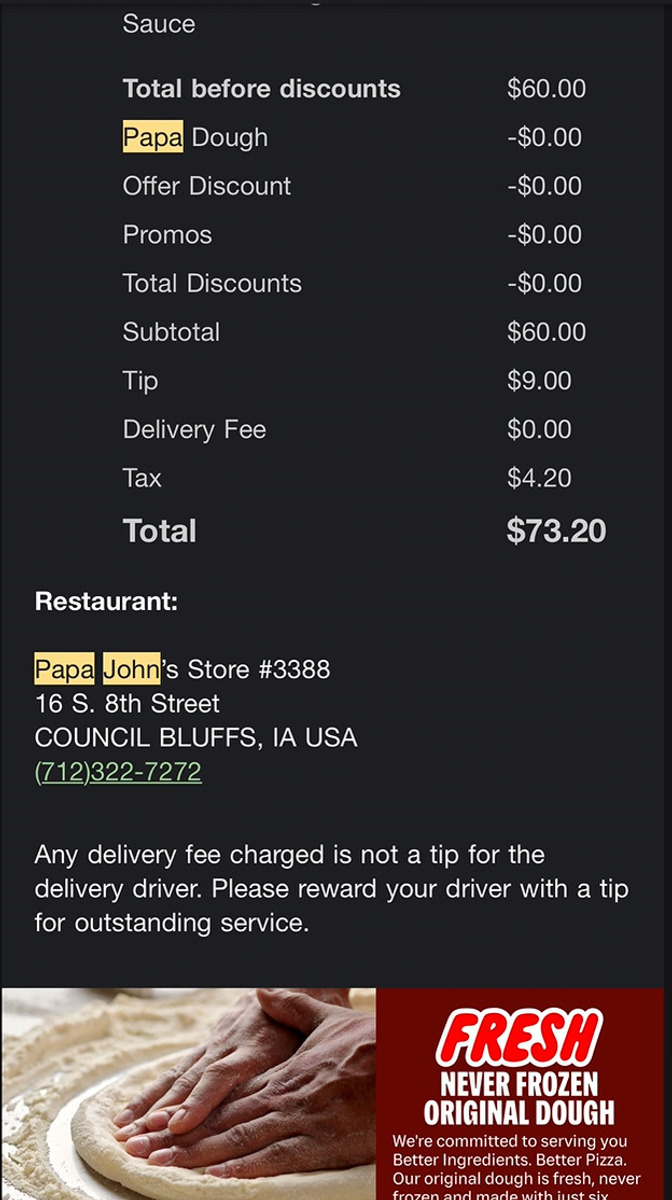Image resolution: width=672 pixels, height=1200 pixels.
Task: Click the highlighted "John" in the store name
Action: [x=131, y=668]
